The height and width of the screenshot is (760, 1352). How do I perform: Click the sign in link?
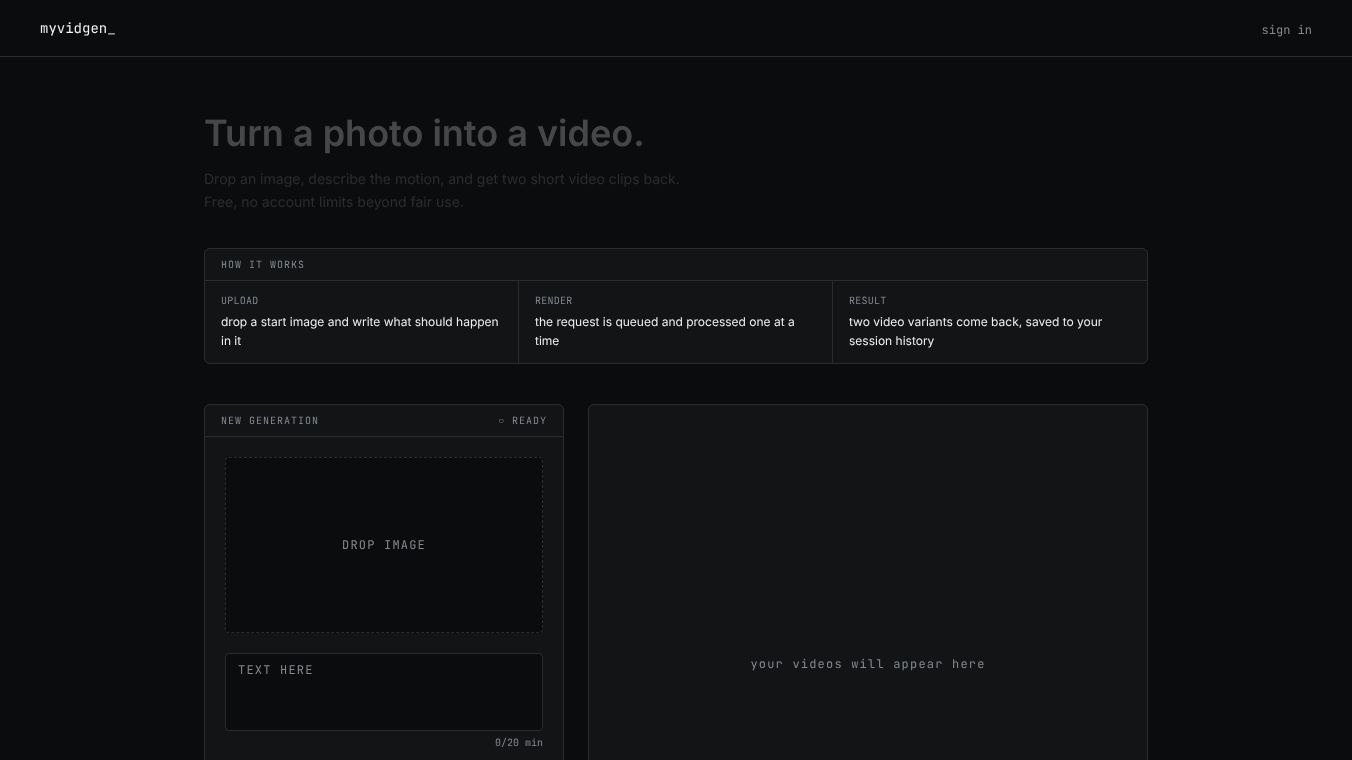(1286, 30)
